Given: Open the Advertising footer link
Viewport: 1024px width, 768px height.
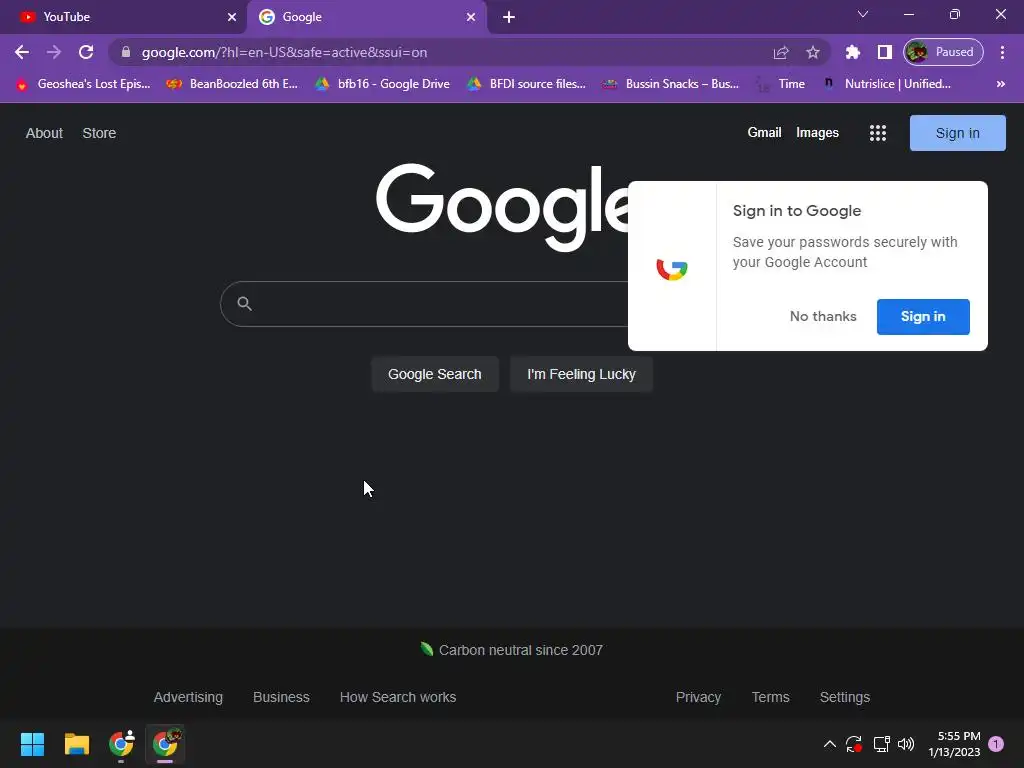Looking at the screenshot, I should point(188,697).
